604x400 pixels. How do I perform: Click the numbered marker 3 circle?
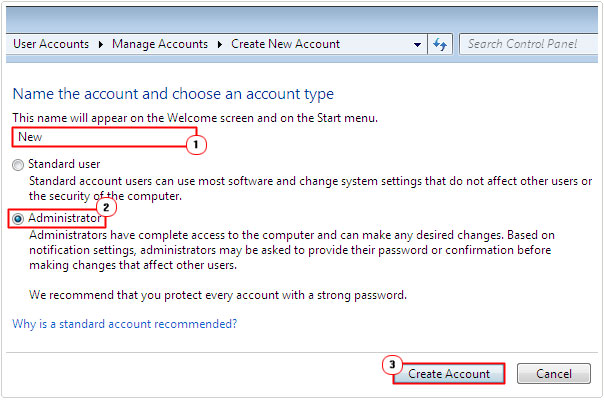point(392,365)
